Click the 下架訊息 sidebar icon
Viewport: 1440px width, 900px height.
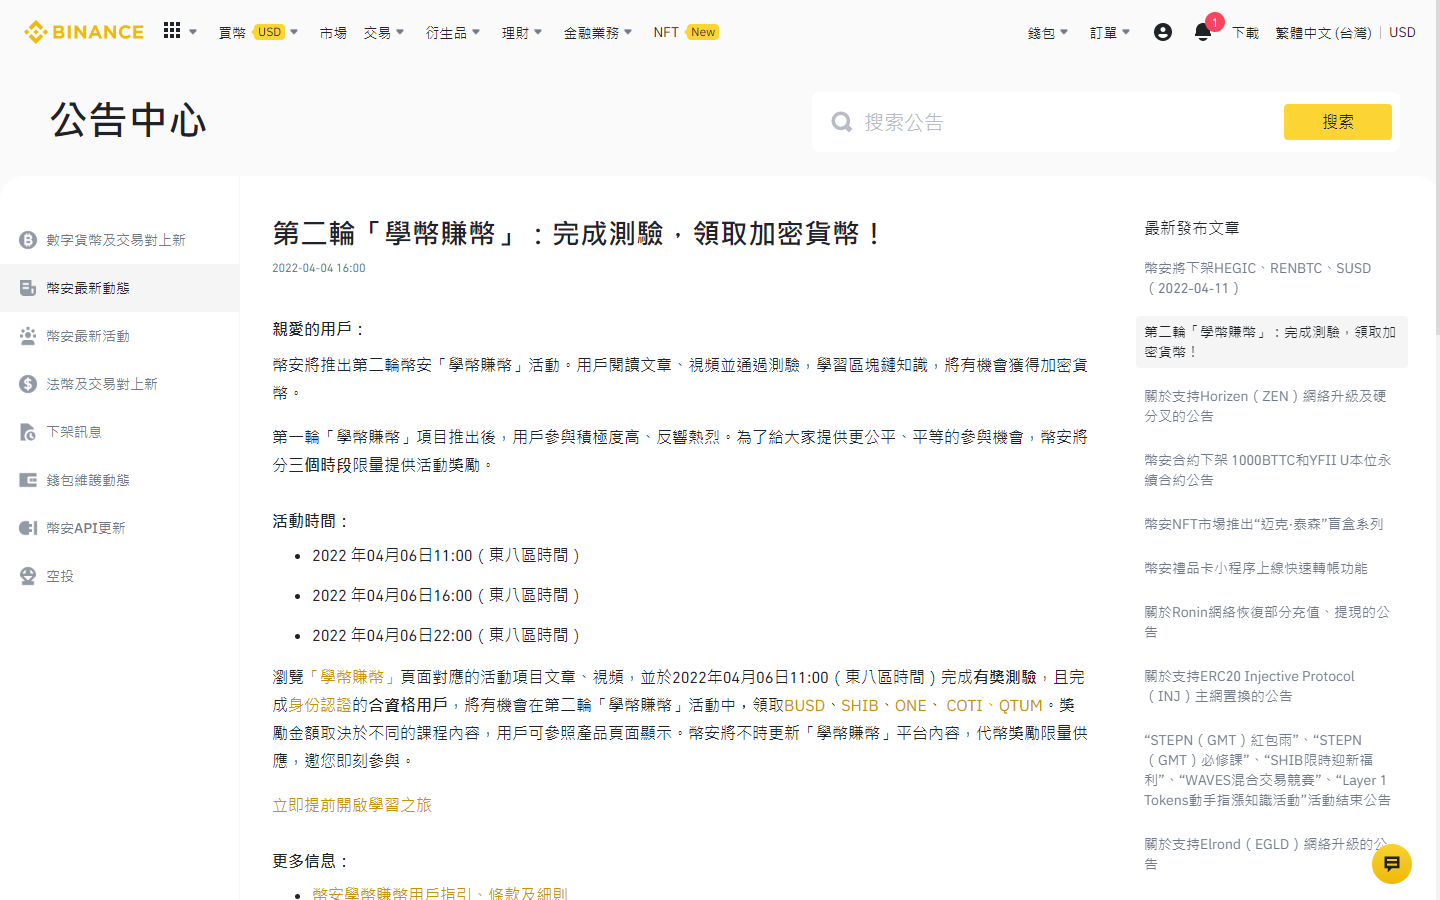[28, 432]
